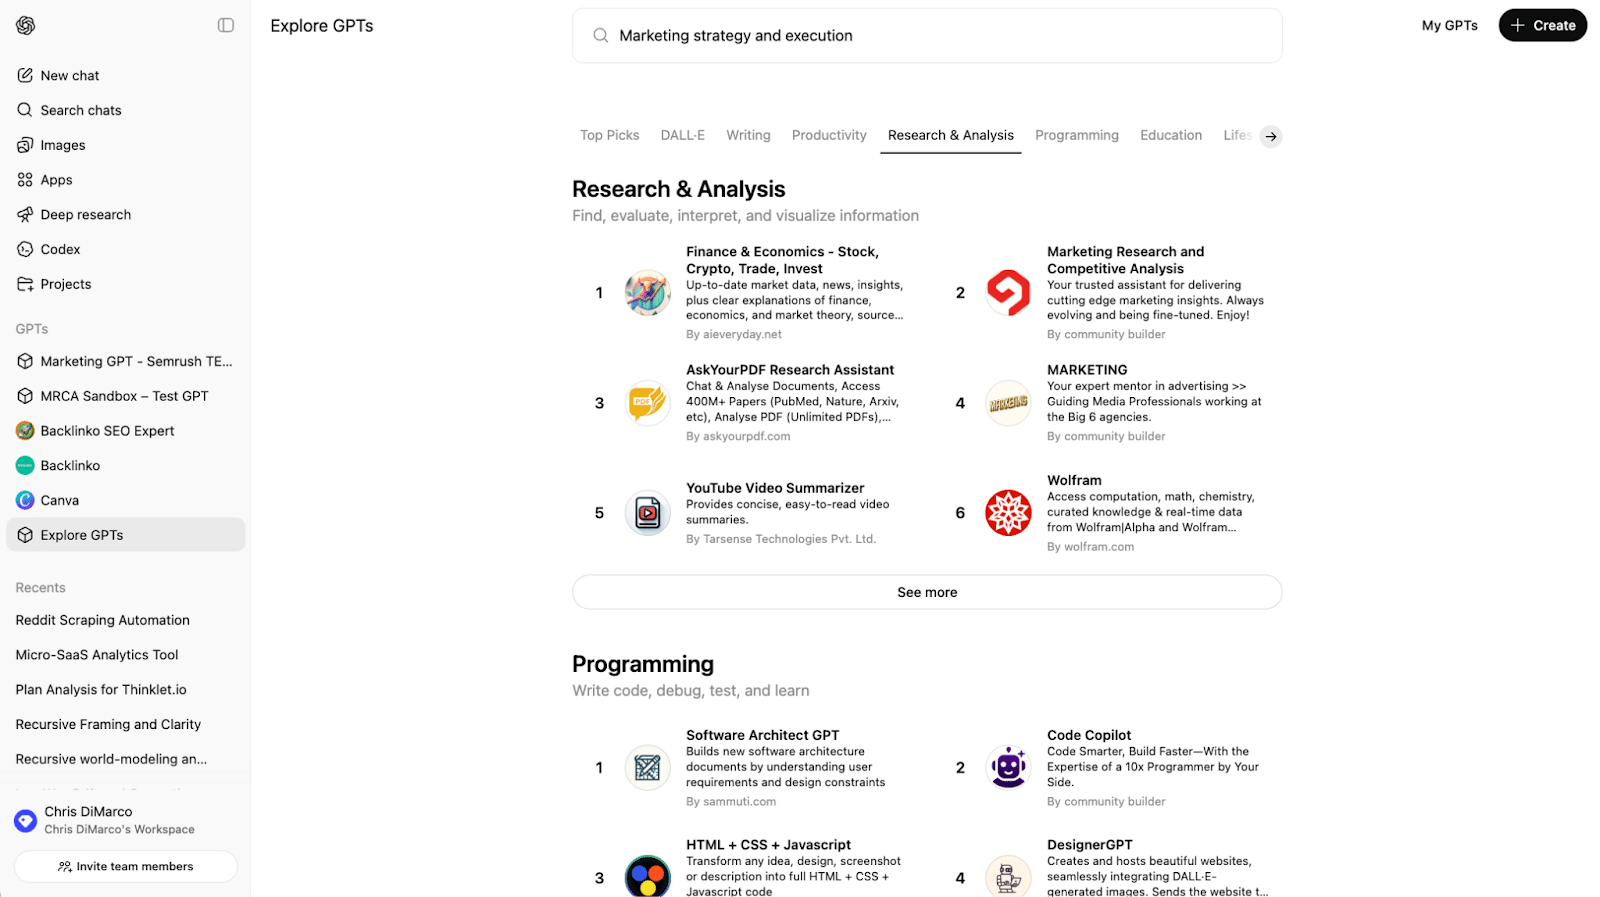Open the Wolfram title link
The width and height of the screenshot is (1600, 897).
coord(1074,480)
